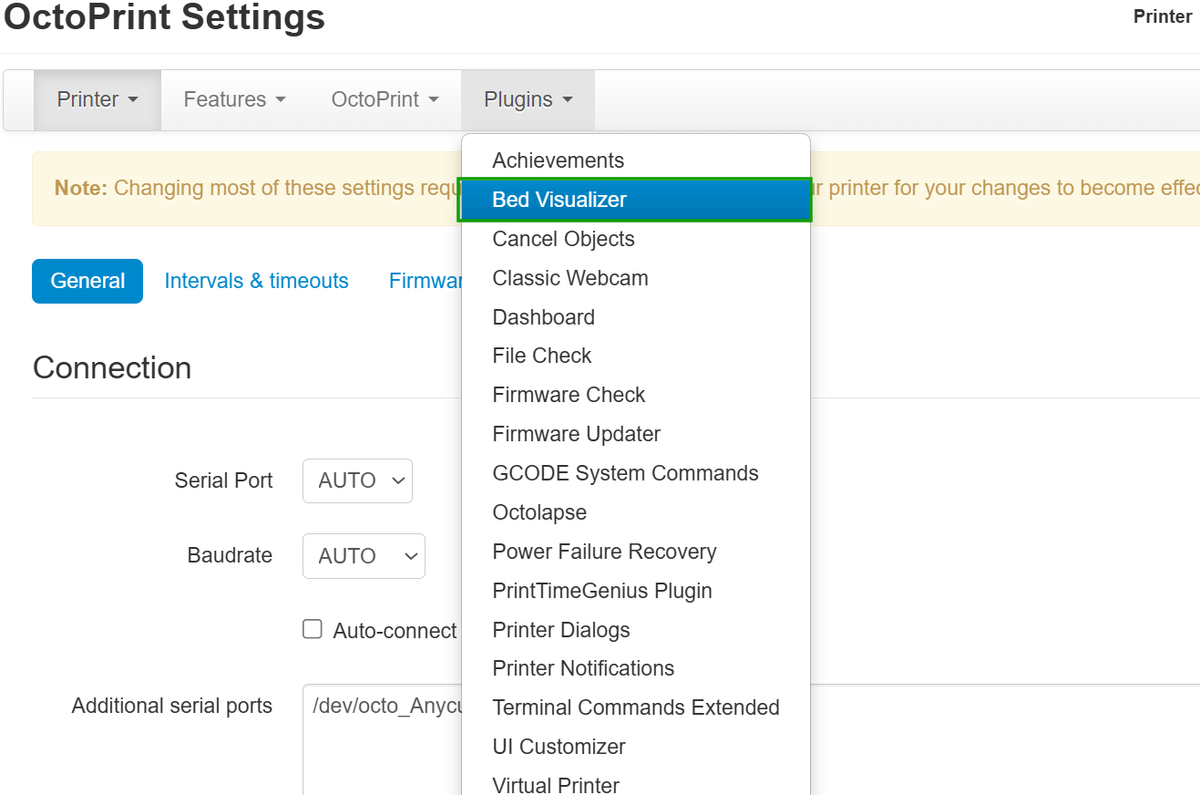Viewport: 1200px width, 795px height.
Task: Choose File Check menu entry
Action: [636, 356]
